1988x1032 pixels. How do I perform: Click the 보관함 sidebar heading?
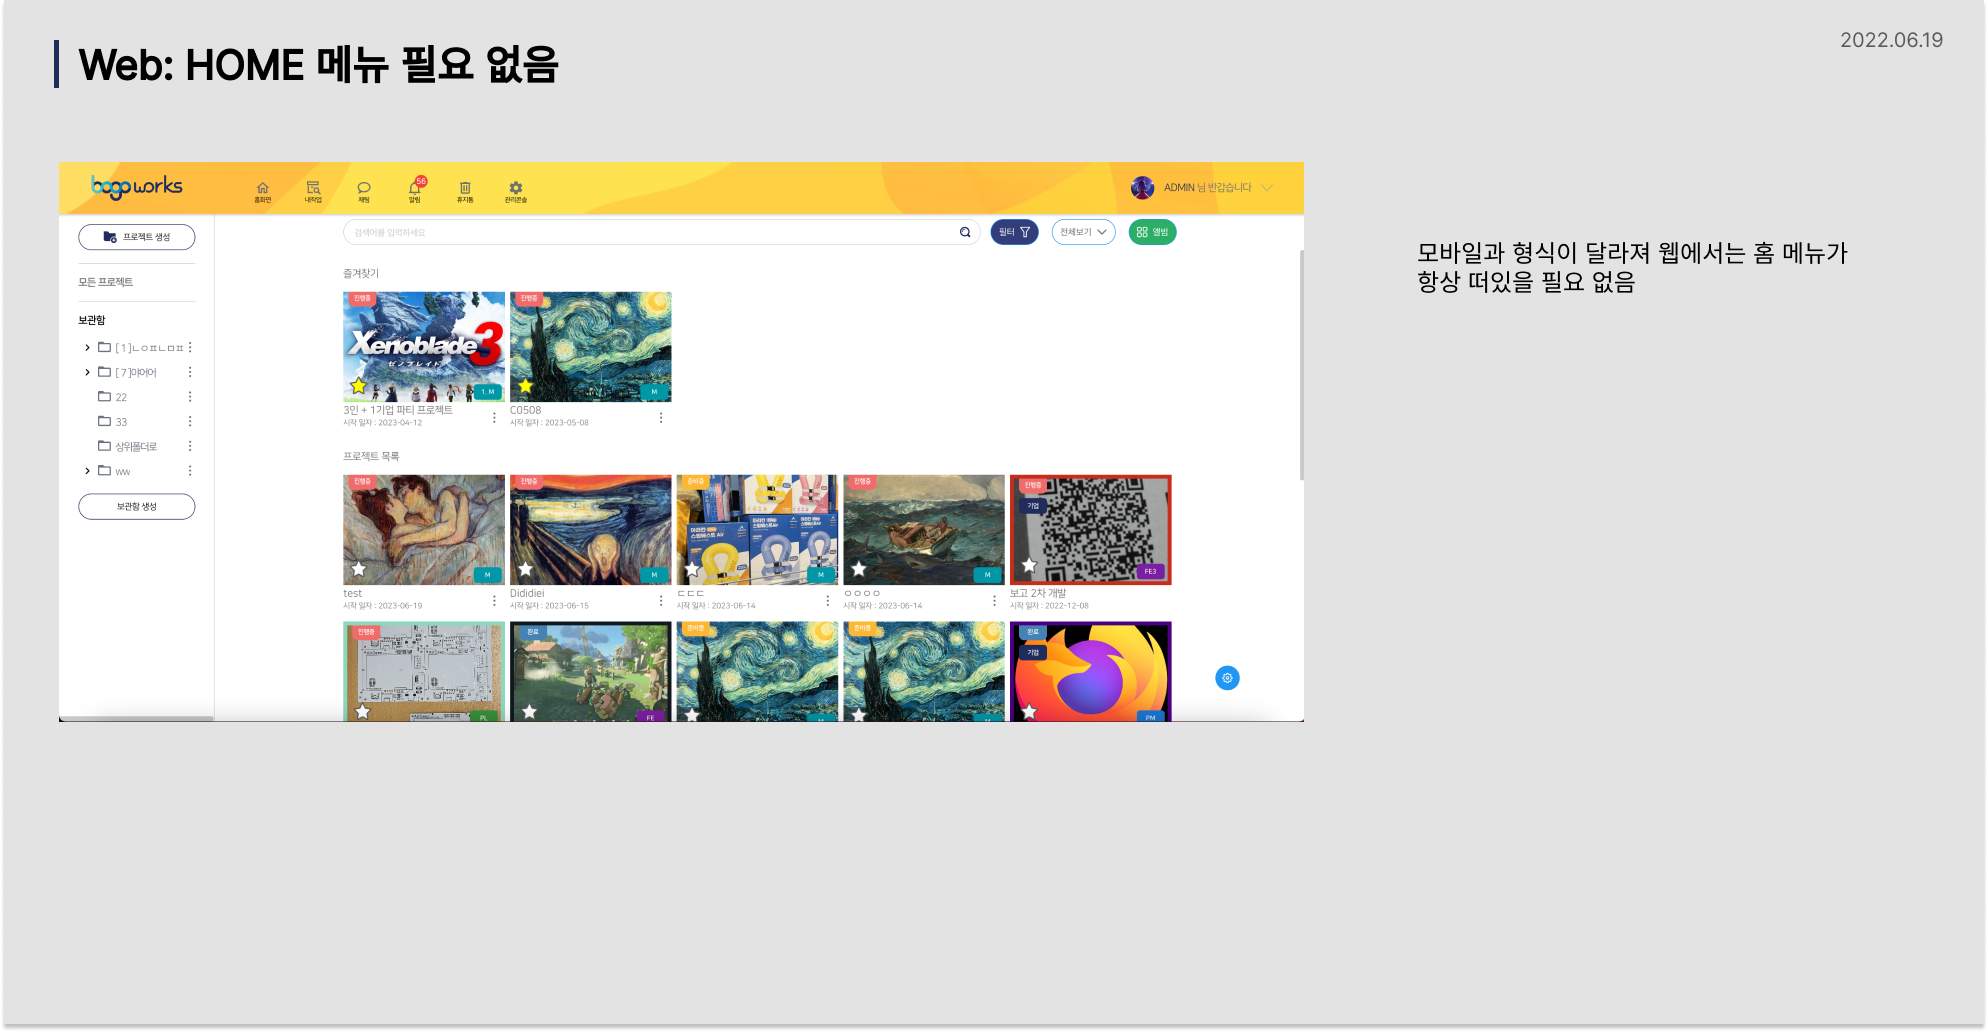click(x=91, y=320)
